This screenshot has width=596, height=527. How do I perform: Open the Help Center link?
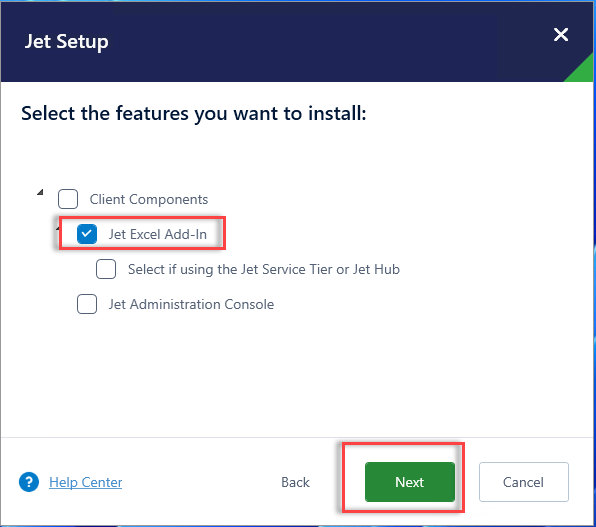pyautogui.click(x=86, y=482)
